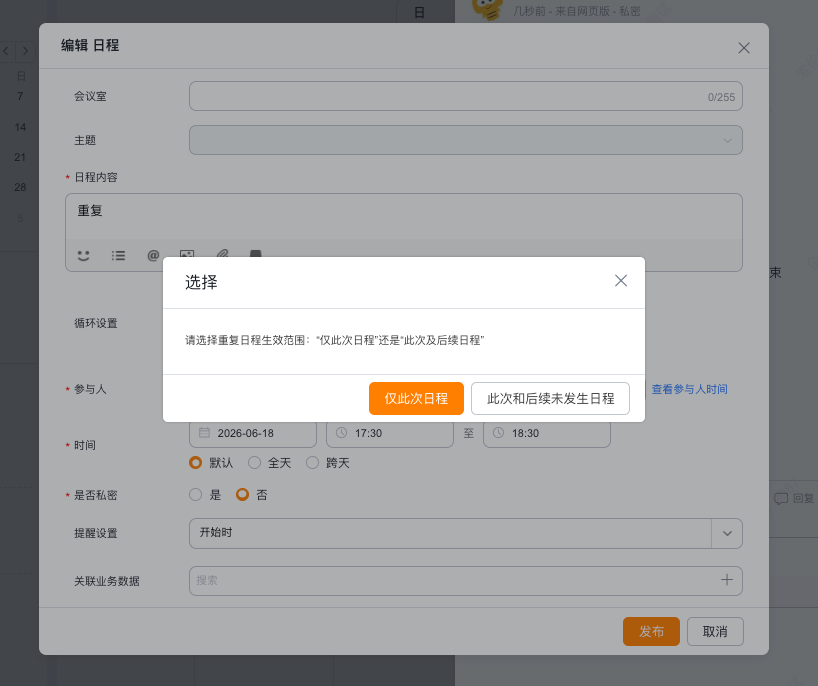Select date 28 in background calendar
This screenshot has height=686, width=818.
[20, 187]
